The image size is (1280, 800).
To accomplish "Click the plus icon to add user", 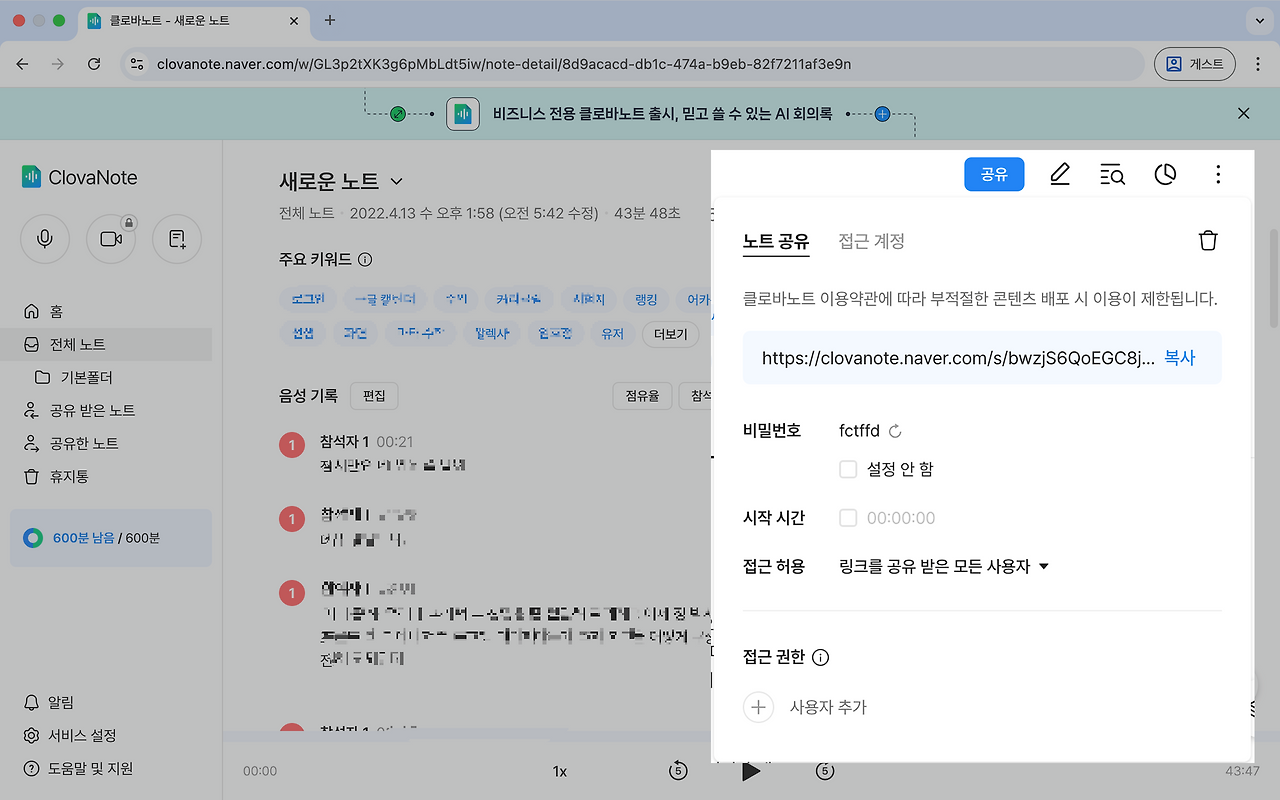I will pos(758,707).
